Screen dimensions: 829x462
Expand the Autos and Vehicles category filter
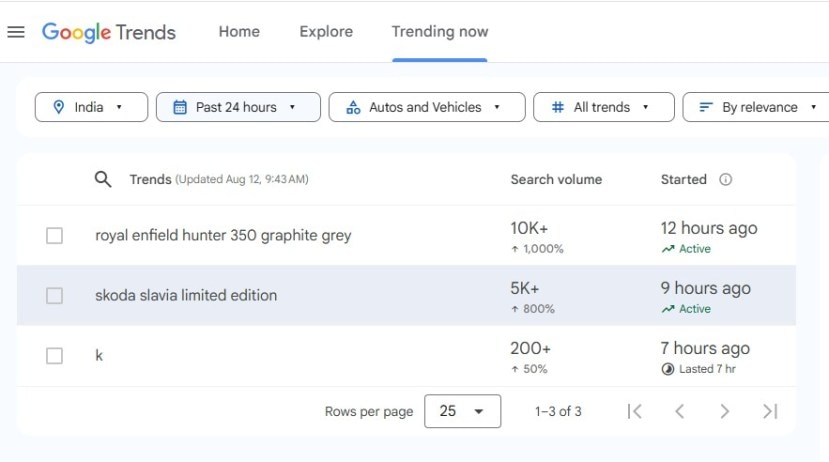427,107
